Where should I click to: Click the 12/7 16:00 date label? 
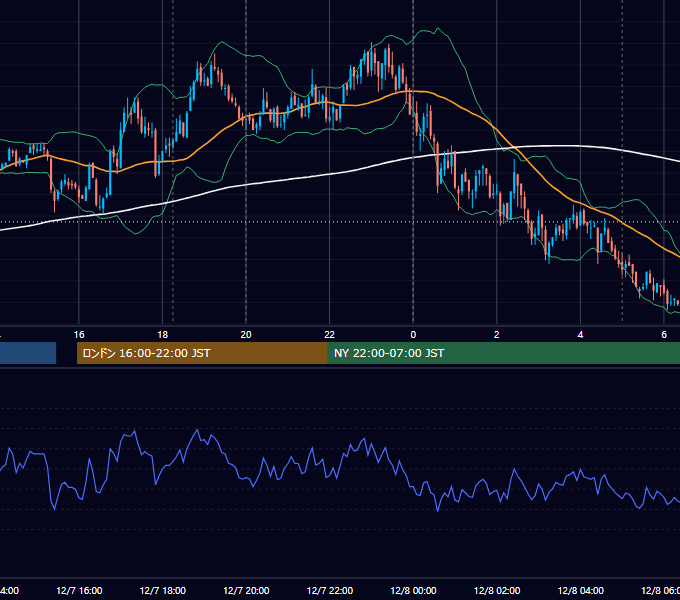[79, 590]
